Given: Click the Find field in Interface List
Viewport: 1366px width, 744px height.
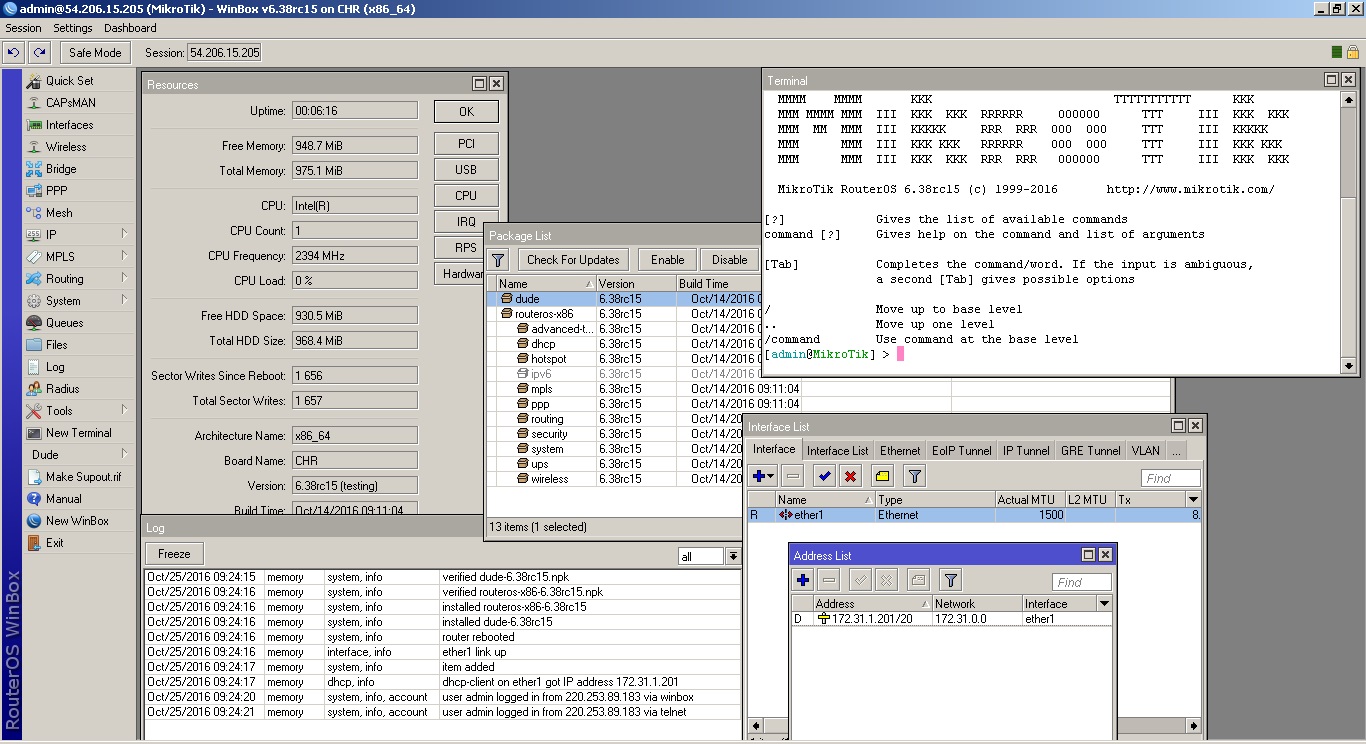Looking at the screenshot, I should pyautogui.click(x=1170, y=478).
